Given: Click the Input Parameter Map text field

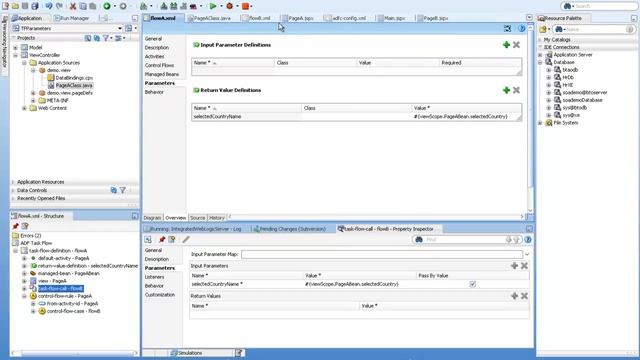Looking at the screenshot, I should 382,254.
